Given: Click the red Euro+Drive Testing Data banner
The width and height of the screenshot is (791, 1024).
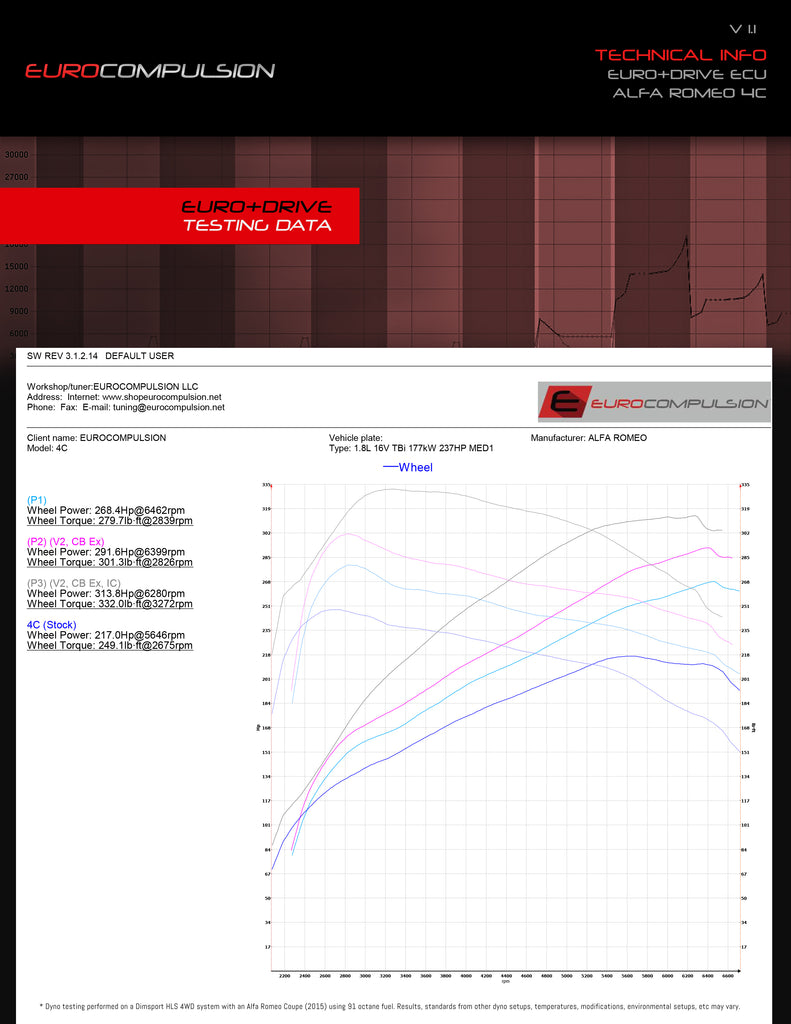Looking at the screenshot, I should click(x=255, y=216).
